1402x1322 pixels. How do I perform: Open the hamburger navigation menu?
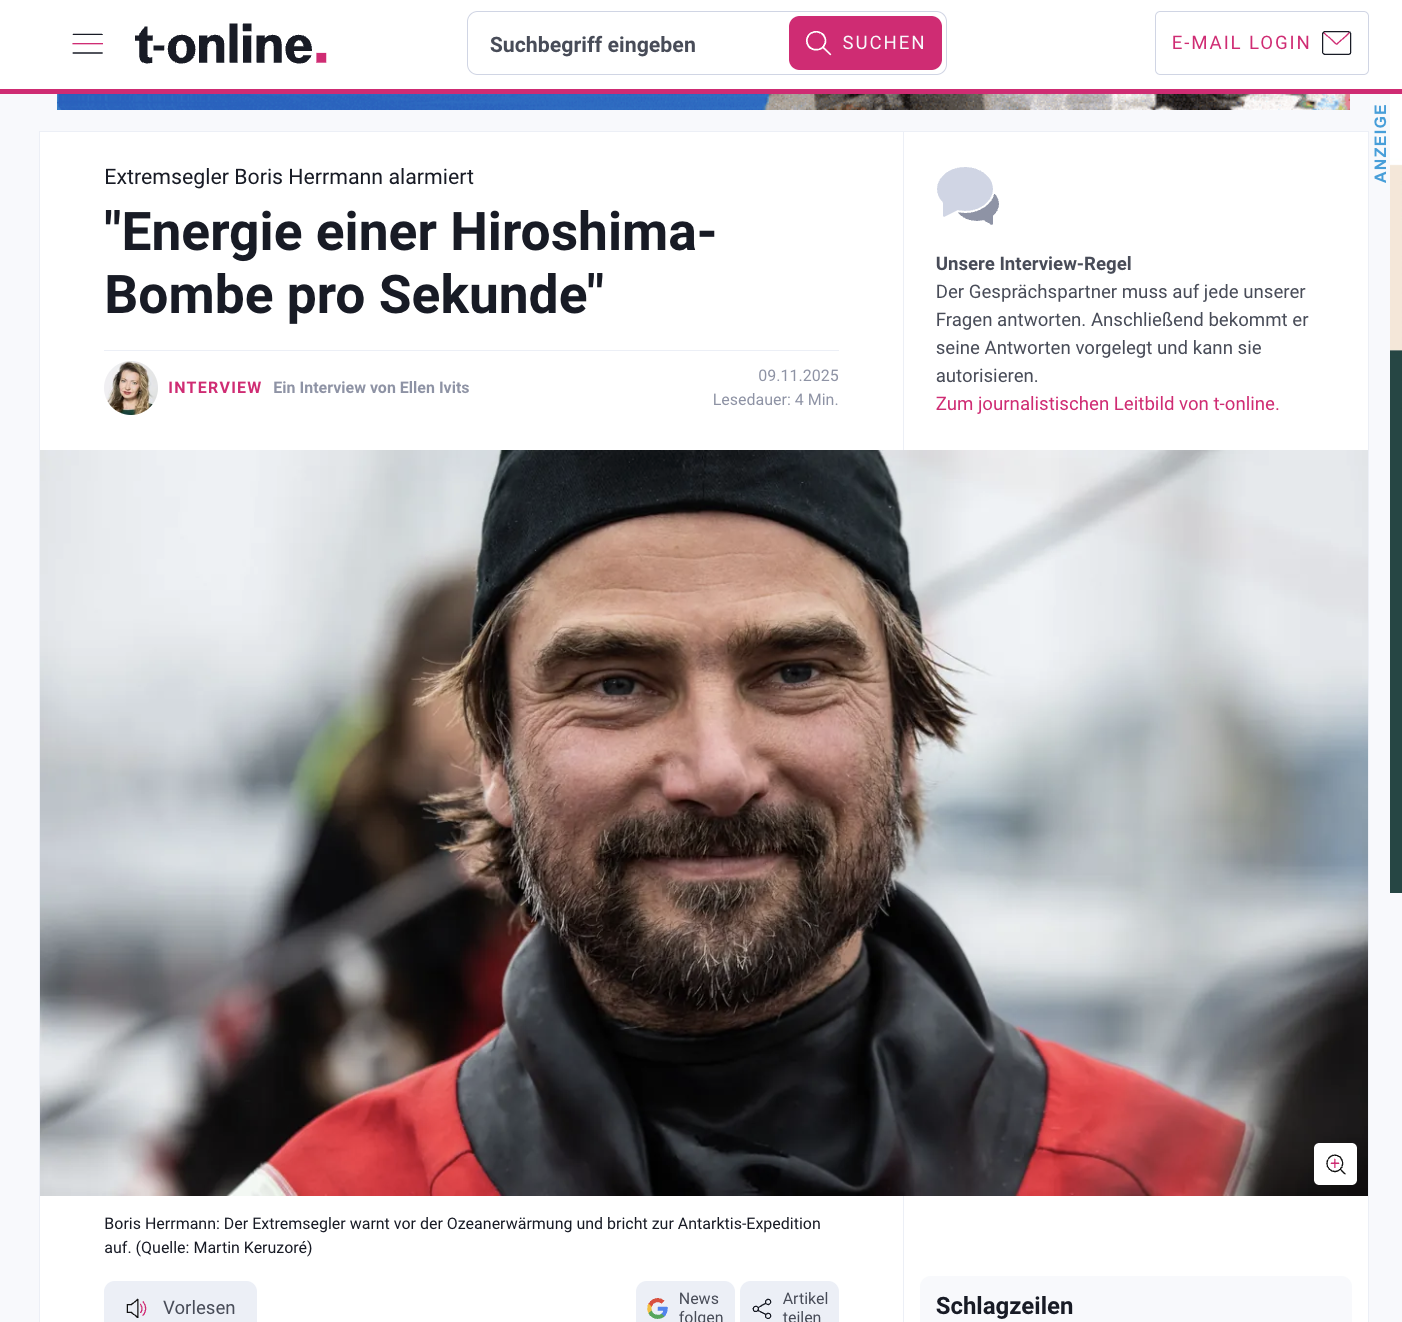coord(88,44)
